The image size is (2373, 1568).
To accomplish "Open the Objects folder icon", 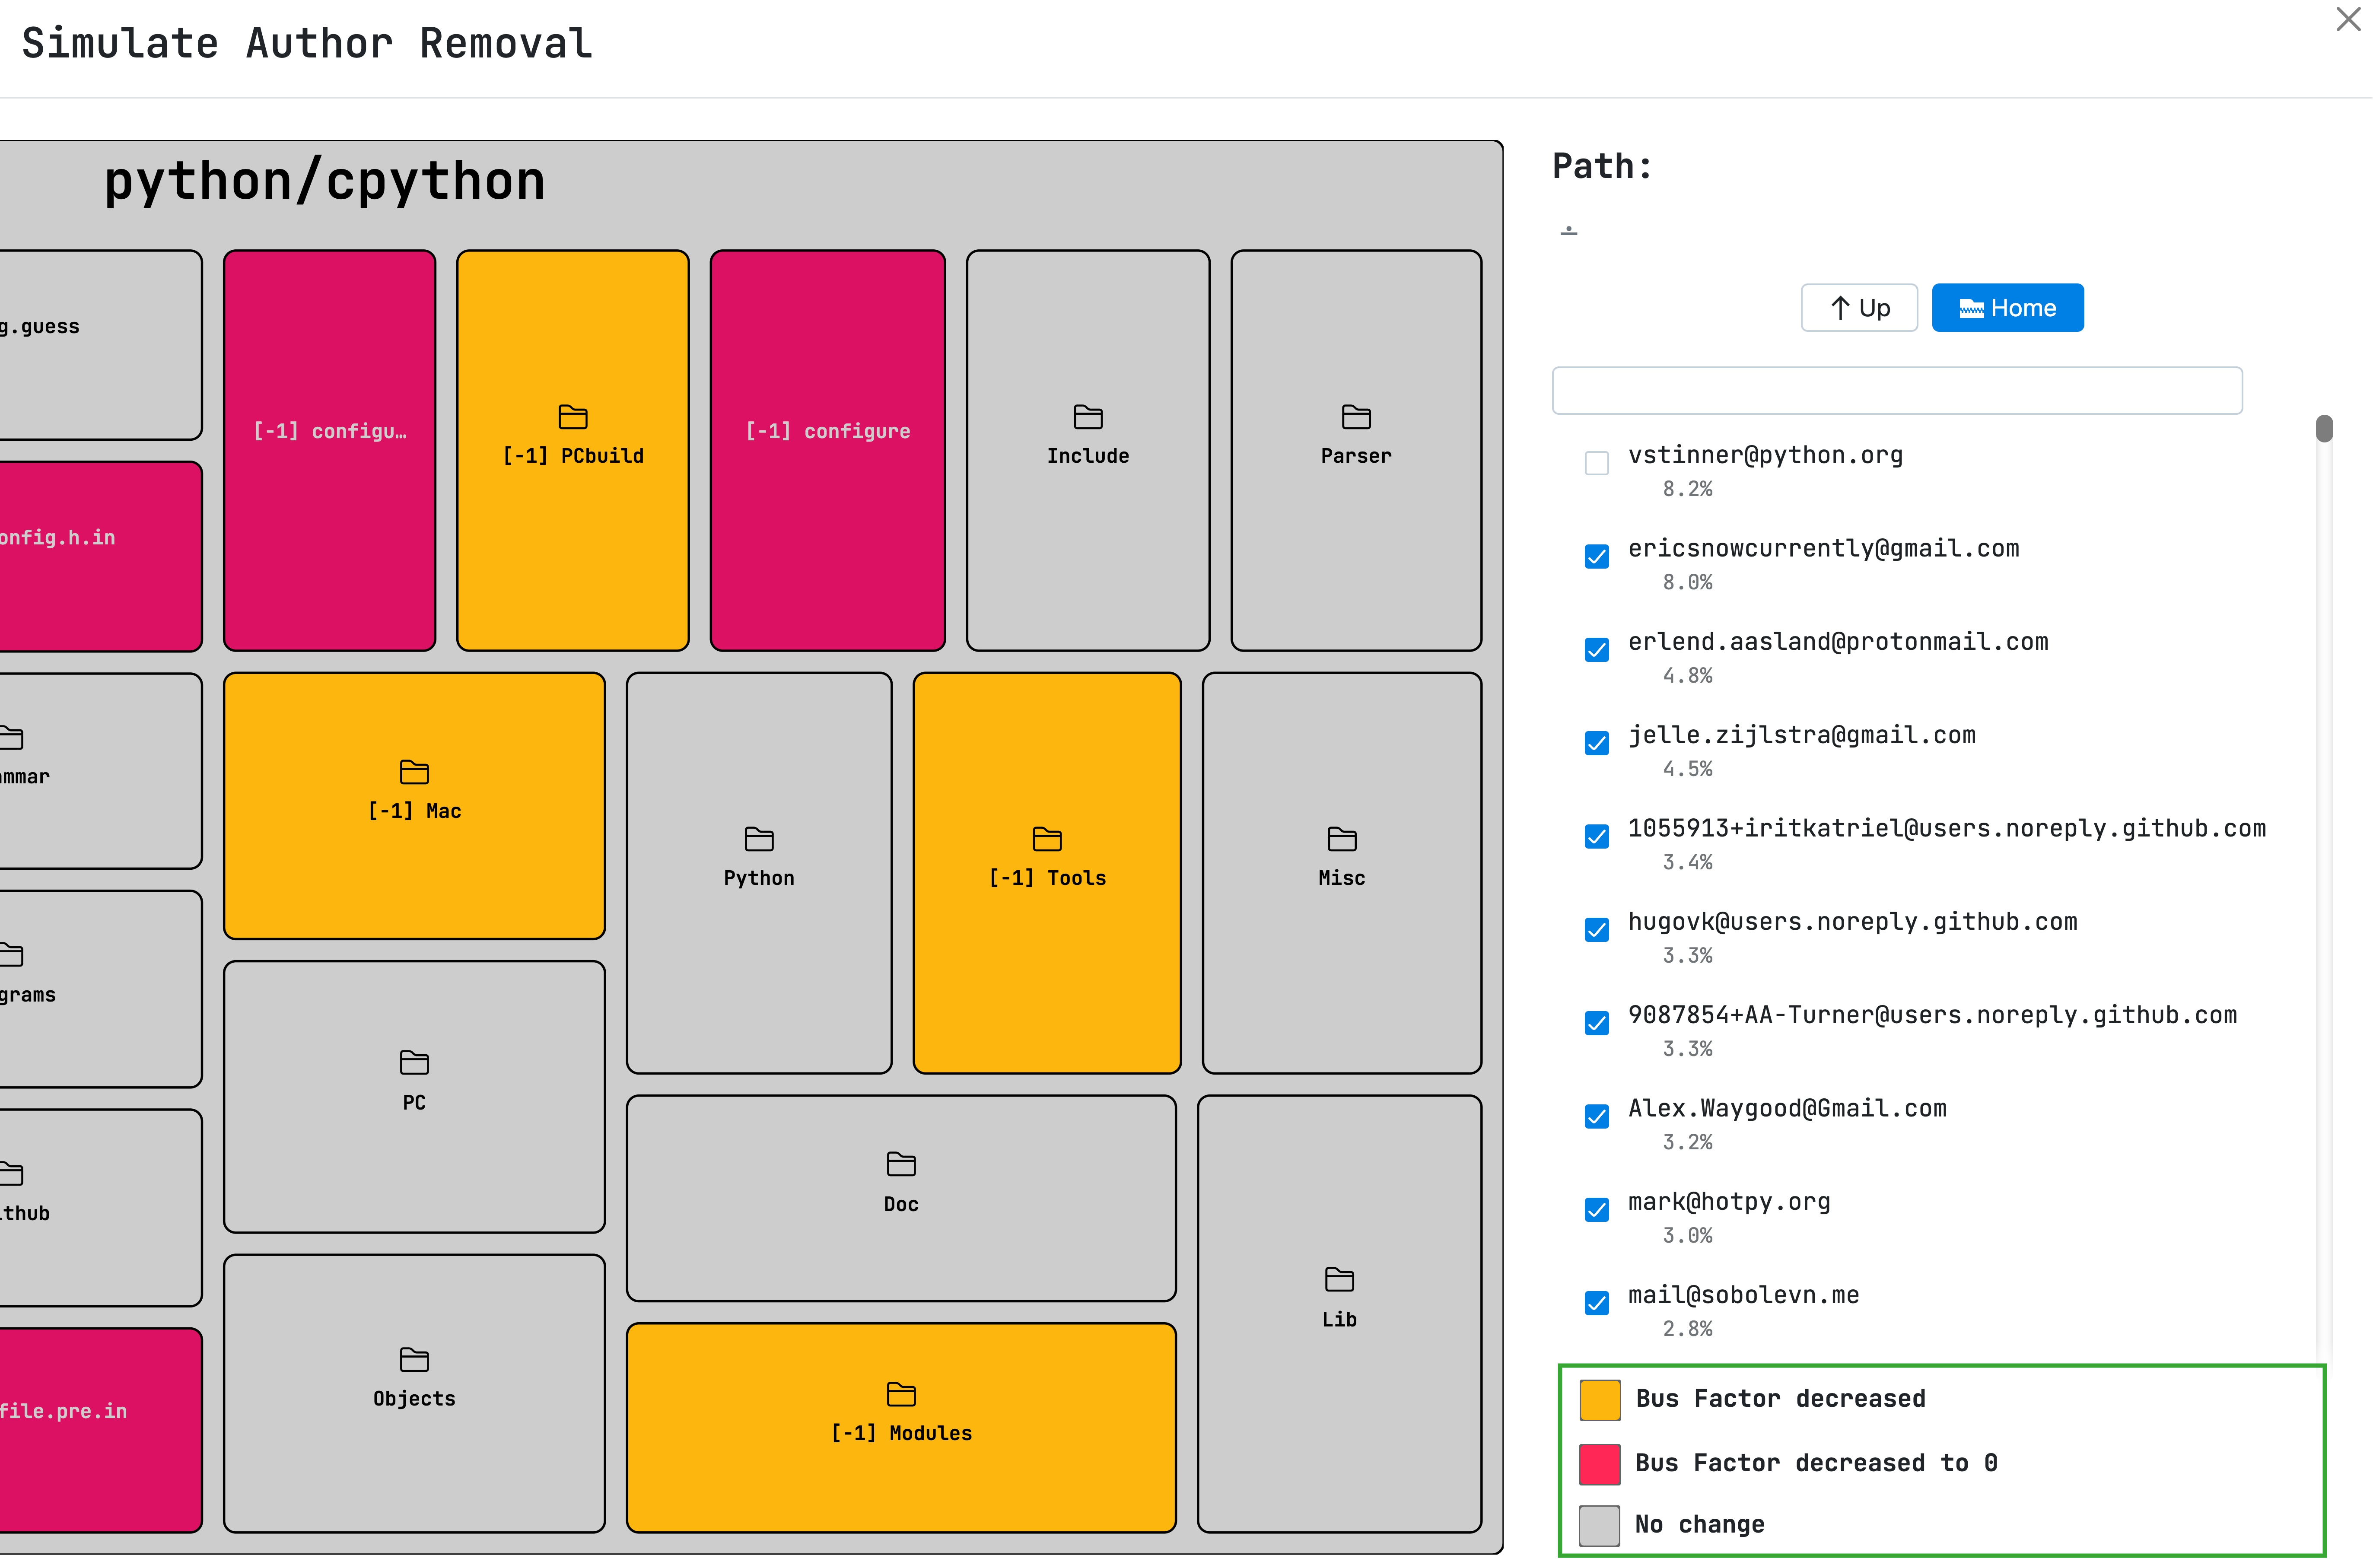I will 414,1360.
